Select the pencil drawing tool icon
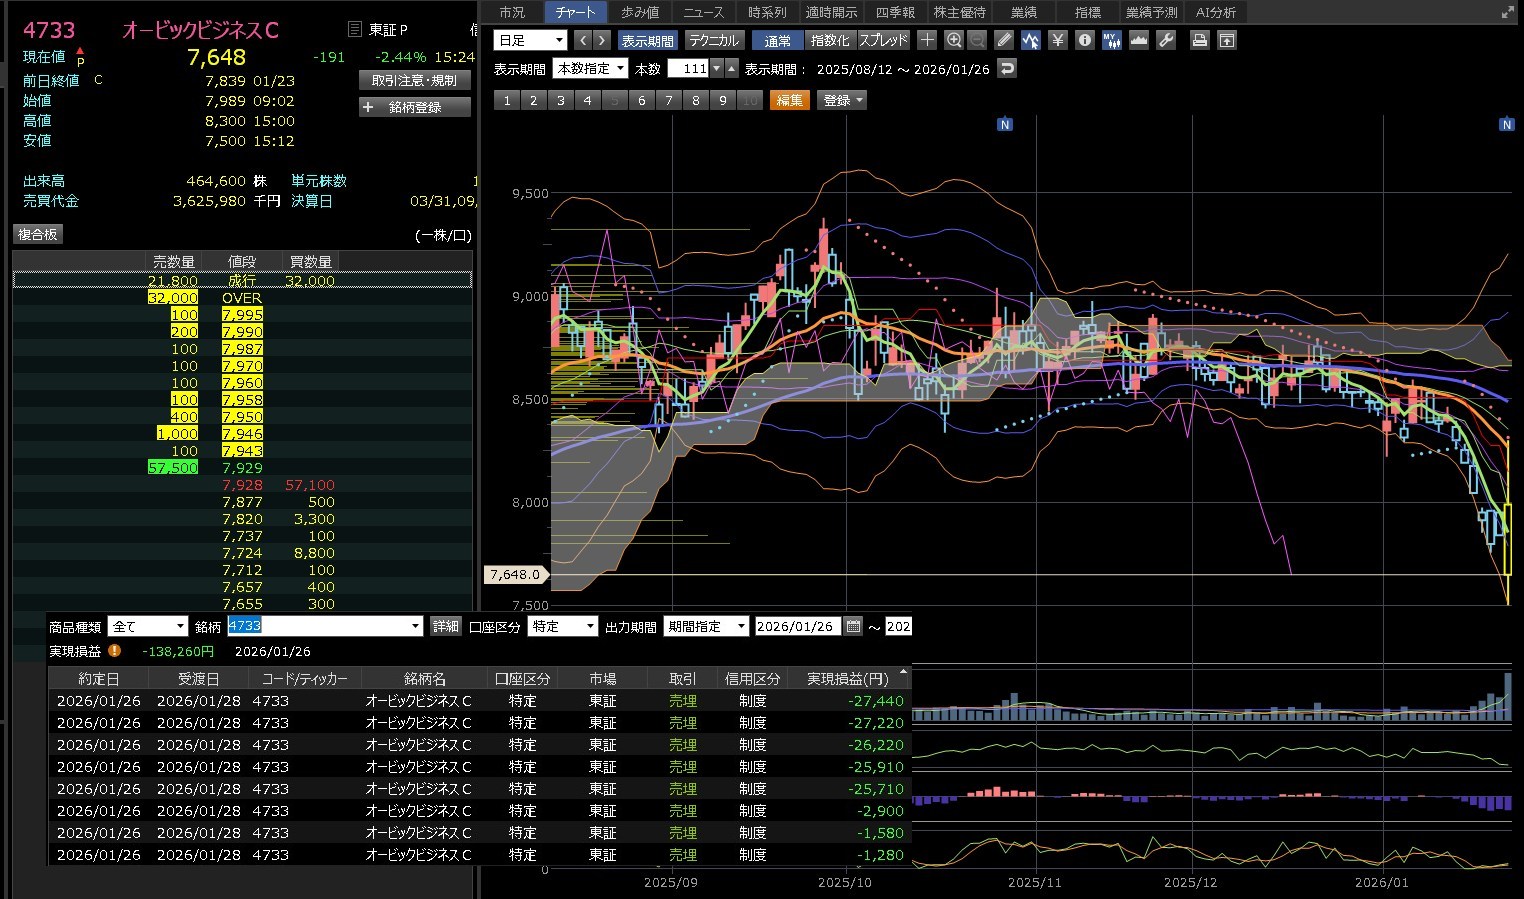The width and height of the screenshot is (1524, 899). (x=1004, y=40)
